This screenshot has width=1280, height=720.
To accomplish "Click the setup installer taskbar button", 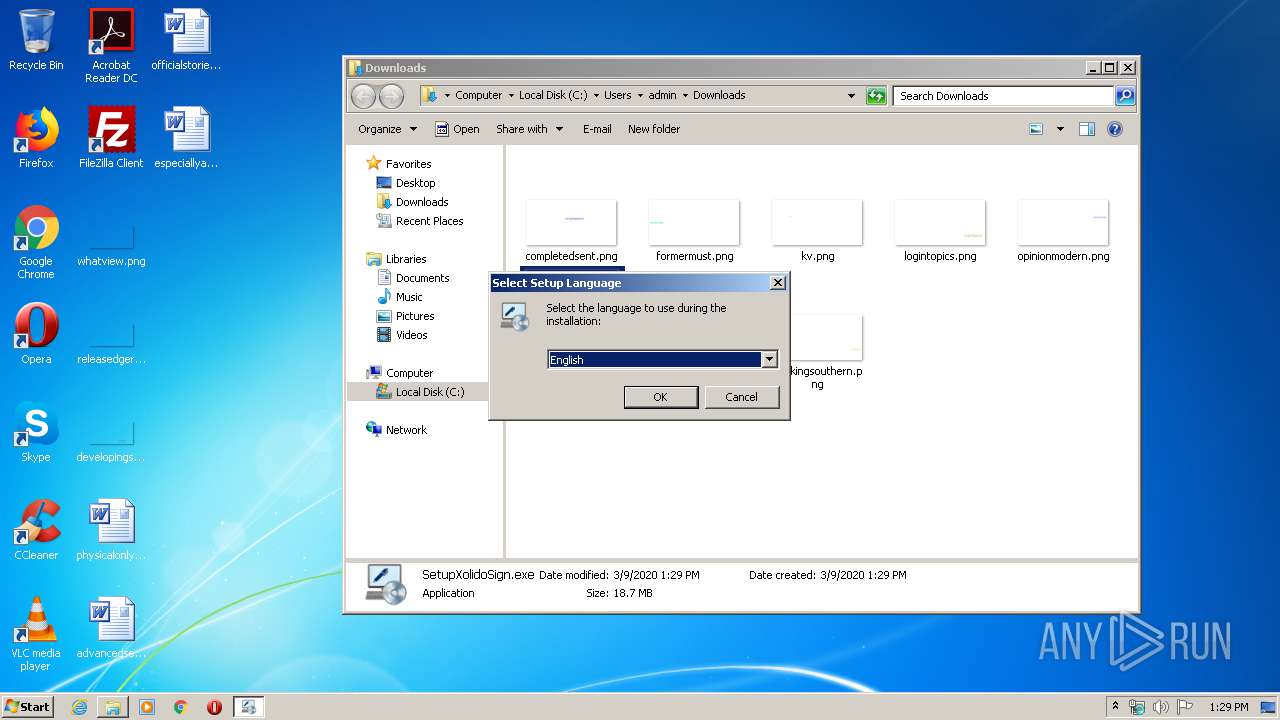I will (248, 707).
